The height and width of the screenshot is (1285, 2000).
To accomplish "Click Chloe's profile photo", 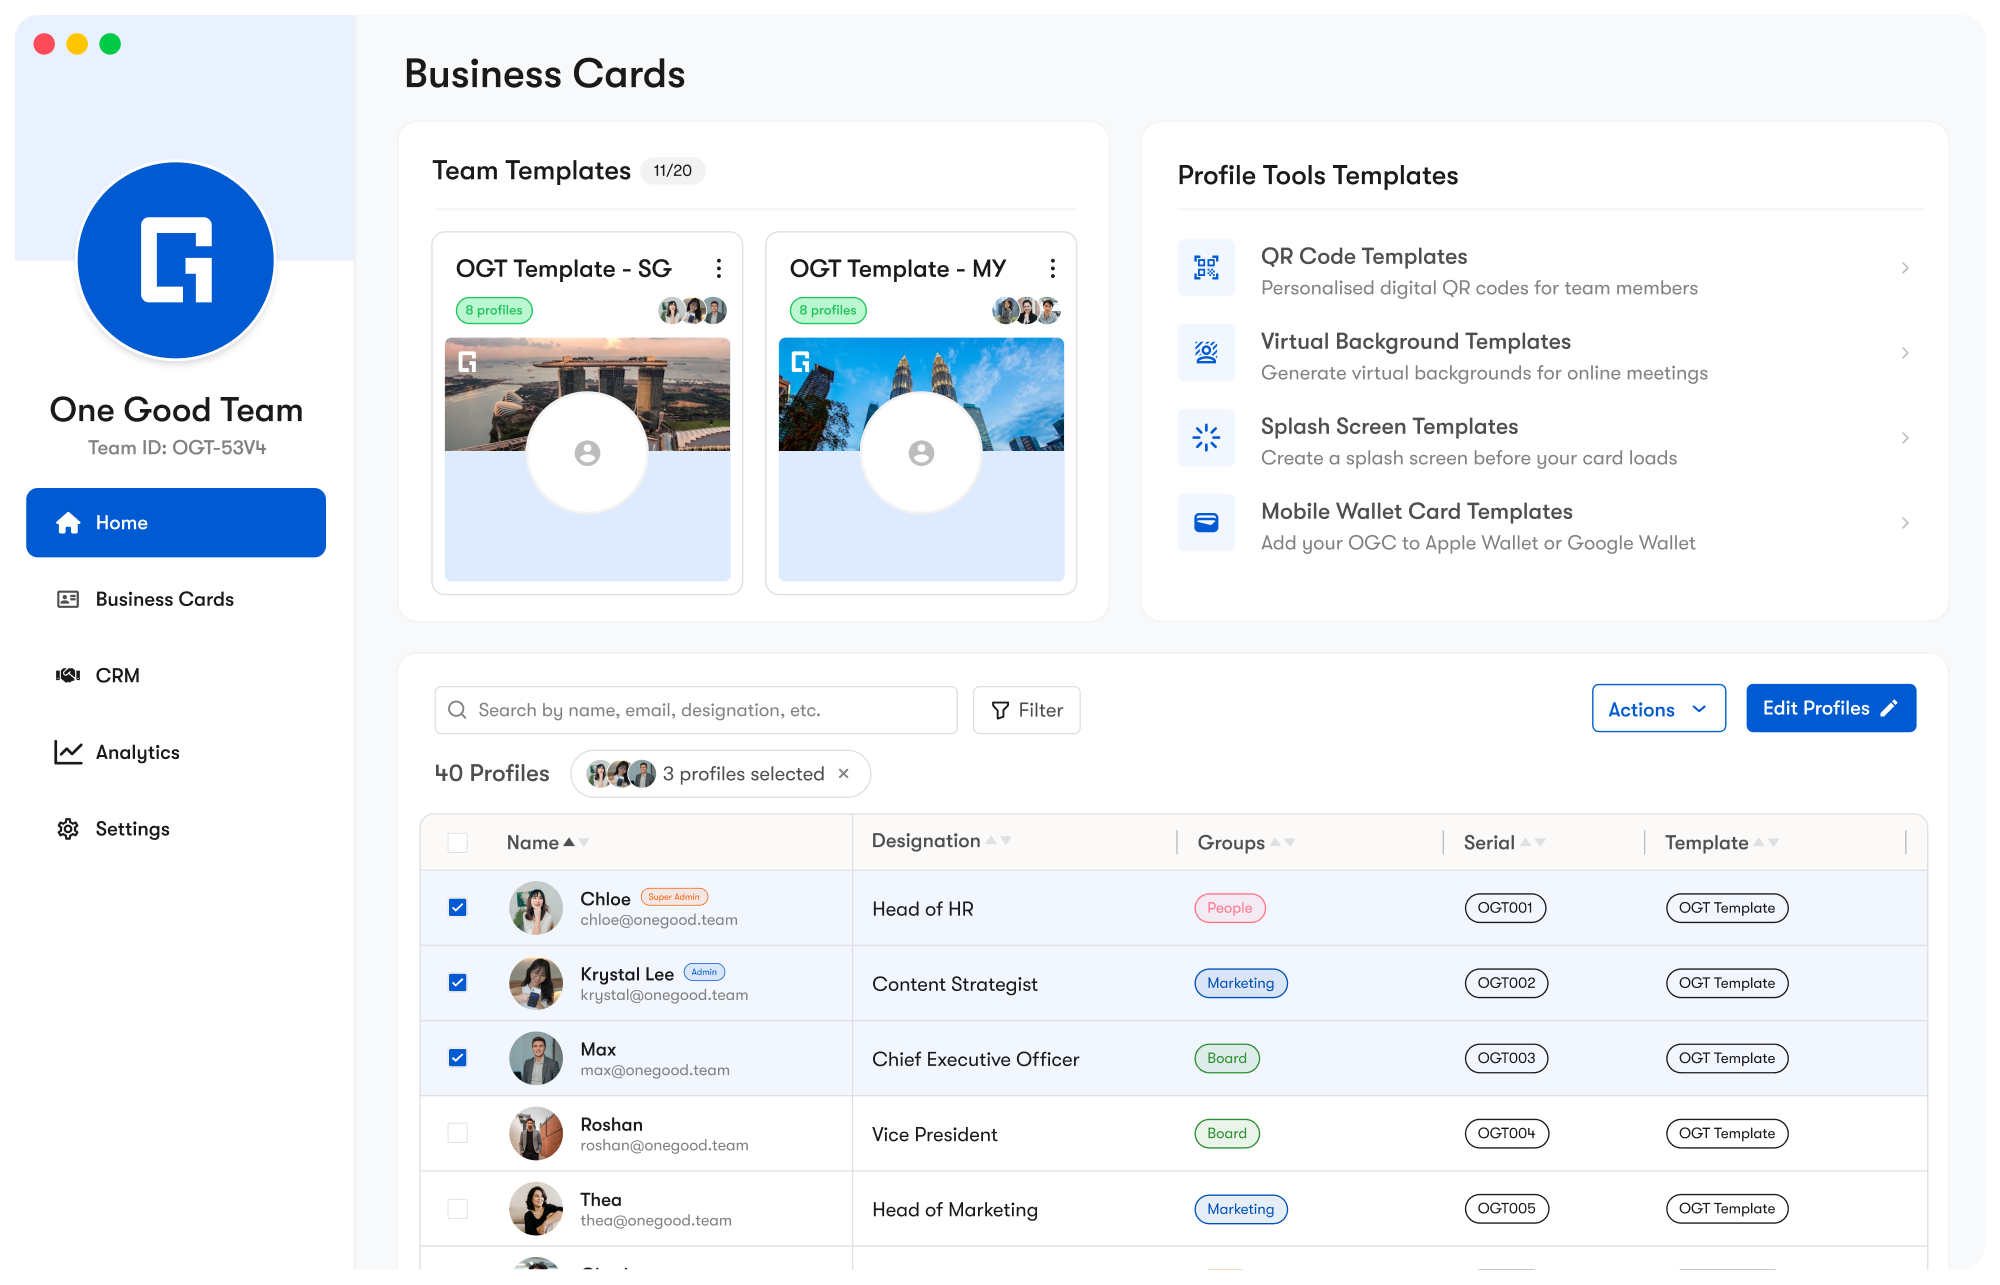I will (x=536, y=908).
